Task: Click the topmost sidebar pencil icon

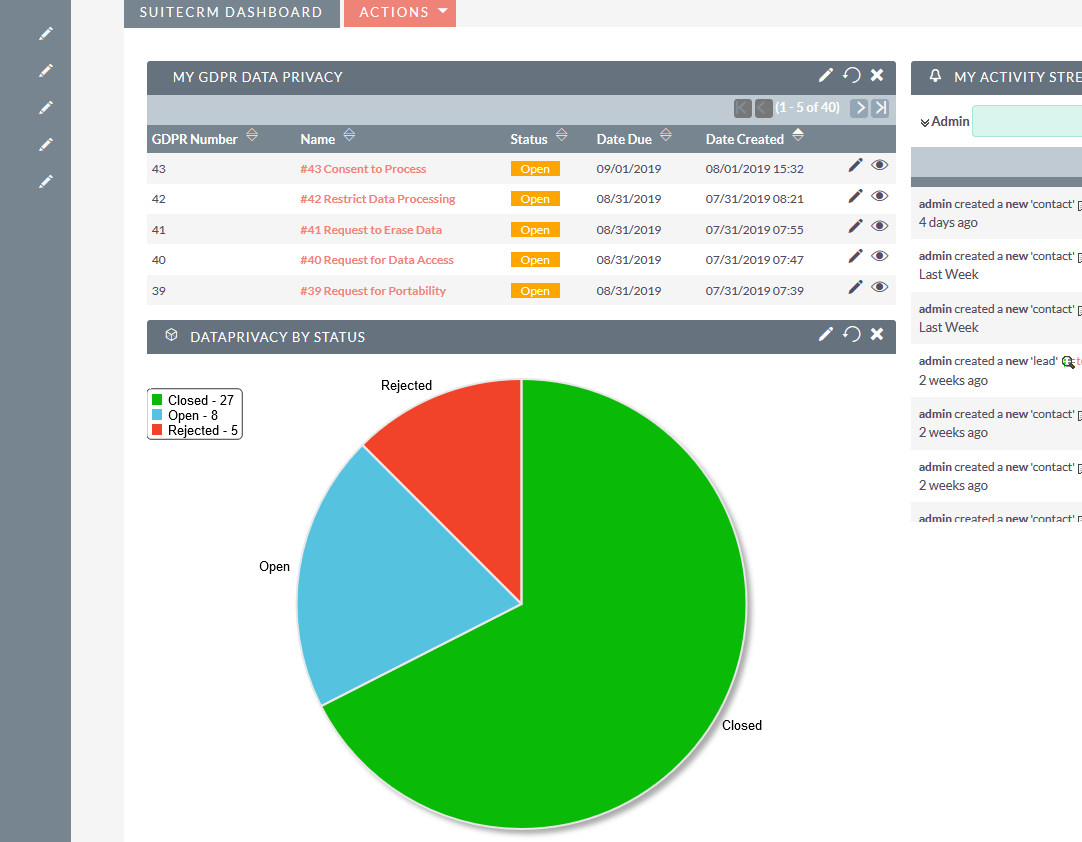Action: (46, 34)
